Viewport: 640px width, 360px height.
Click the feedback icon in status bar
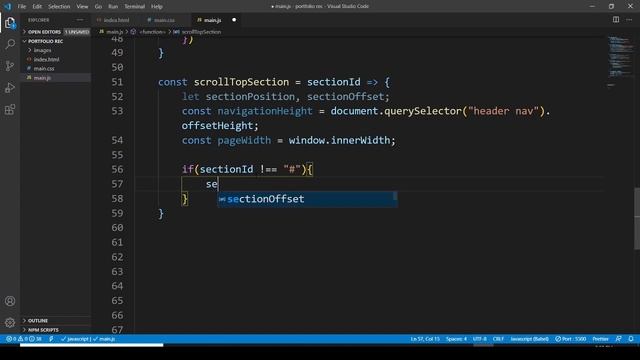point(619,339)
